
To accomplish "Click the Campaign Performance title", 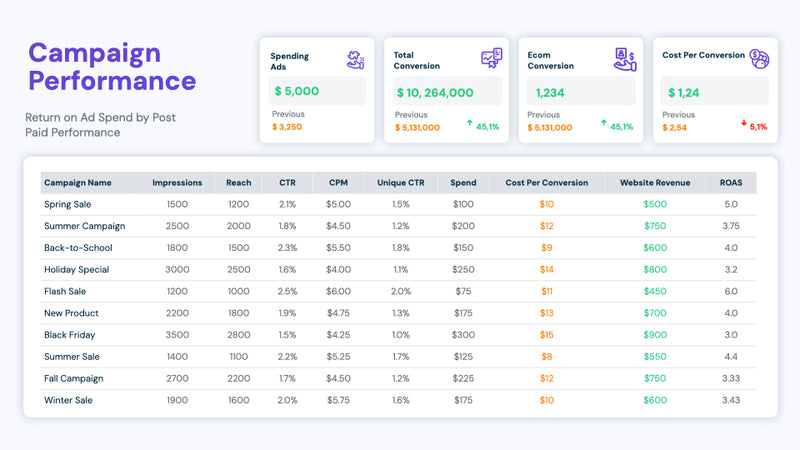I will (112, 67).
